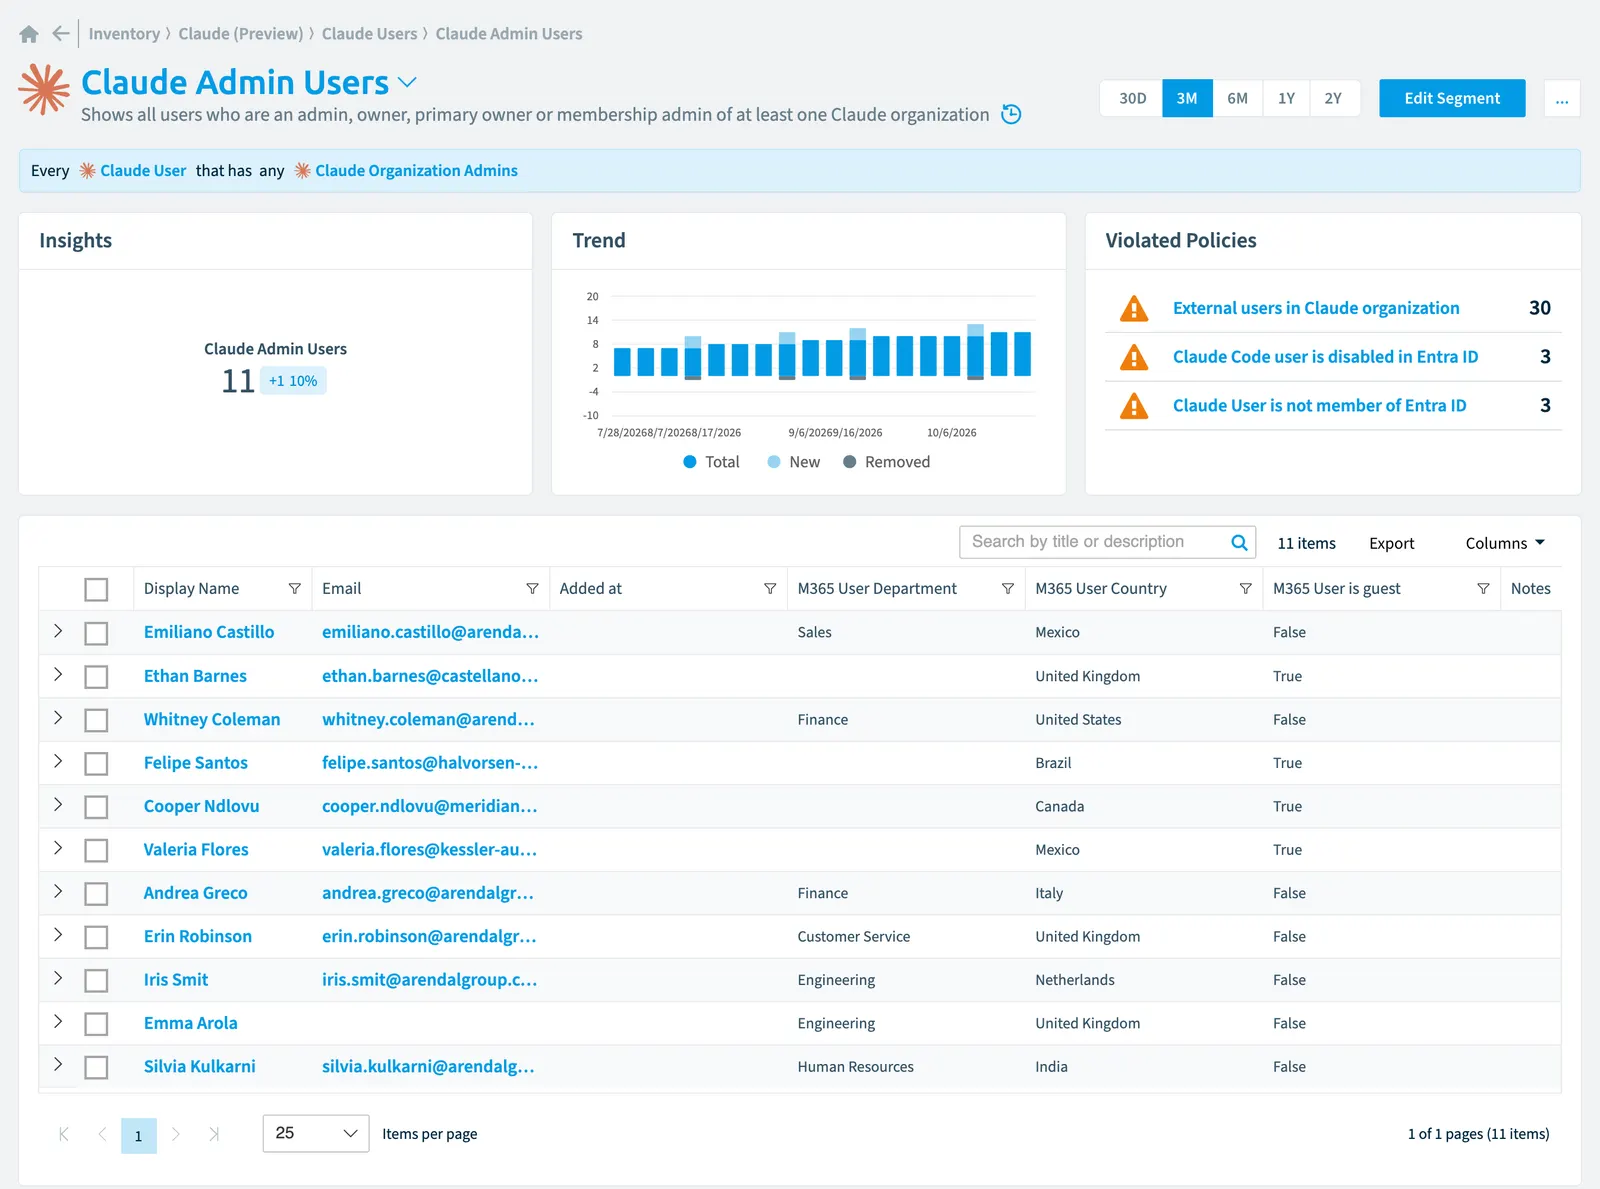Toggle the select-all header checkbox
The height and width of the screenshot is (1189, 1600).
(96, 590)
